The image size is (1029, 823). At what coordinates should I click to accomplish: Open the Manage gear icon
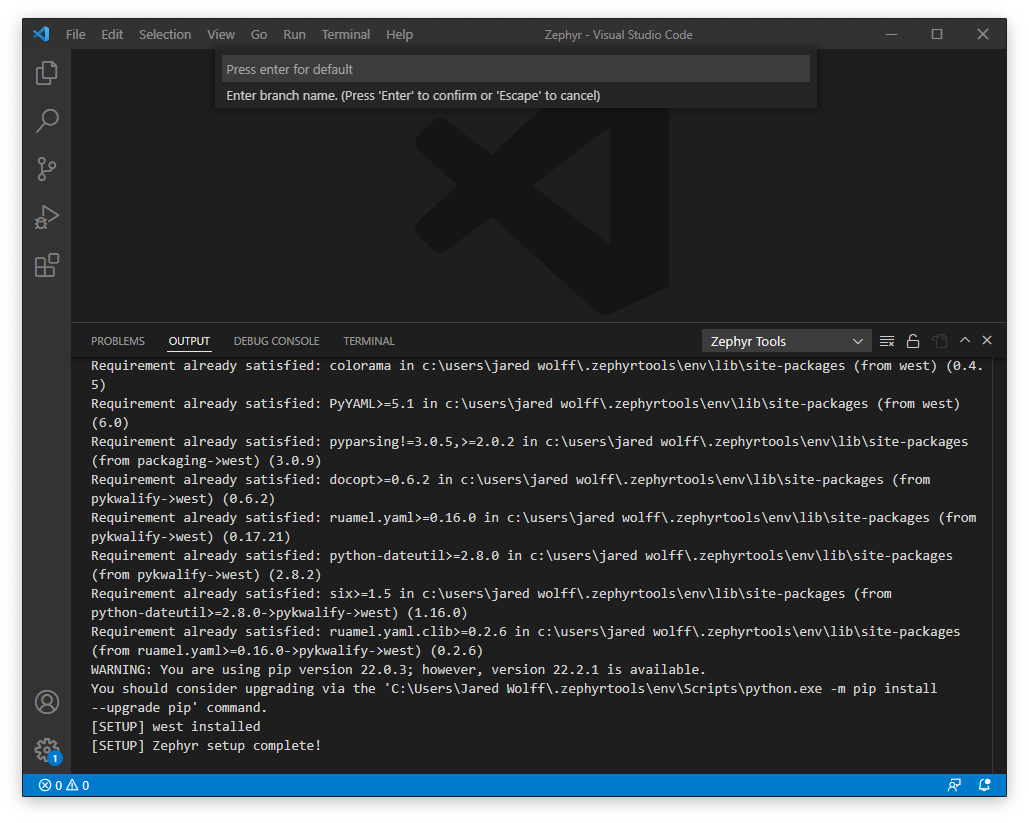point(47,749)
